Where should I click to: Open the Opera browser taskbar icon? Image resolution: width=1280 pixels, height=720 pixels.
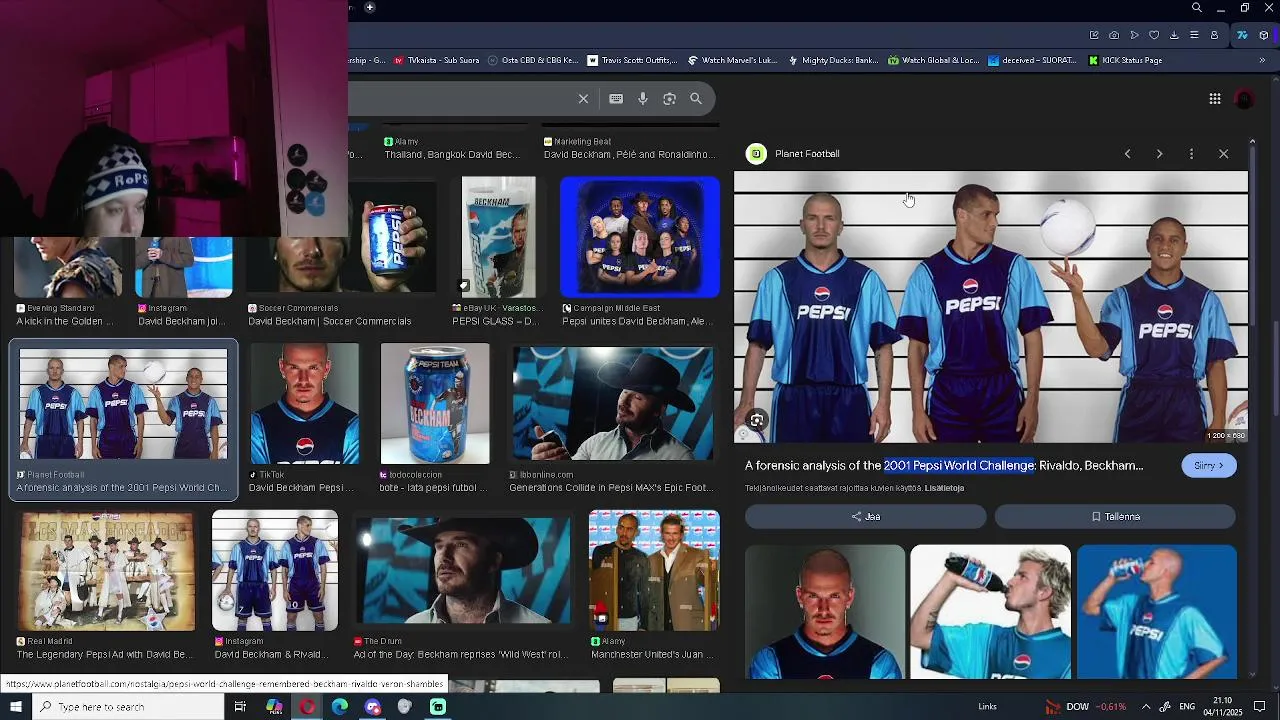click(x=307, y=707)
